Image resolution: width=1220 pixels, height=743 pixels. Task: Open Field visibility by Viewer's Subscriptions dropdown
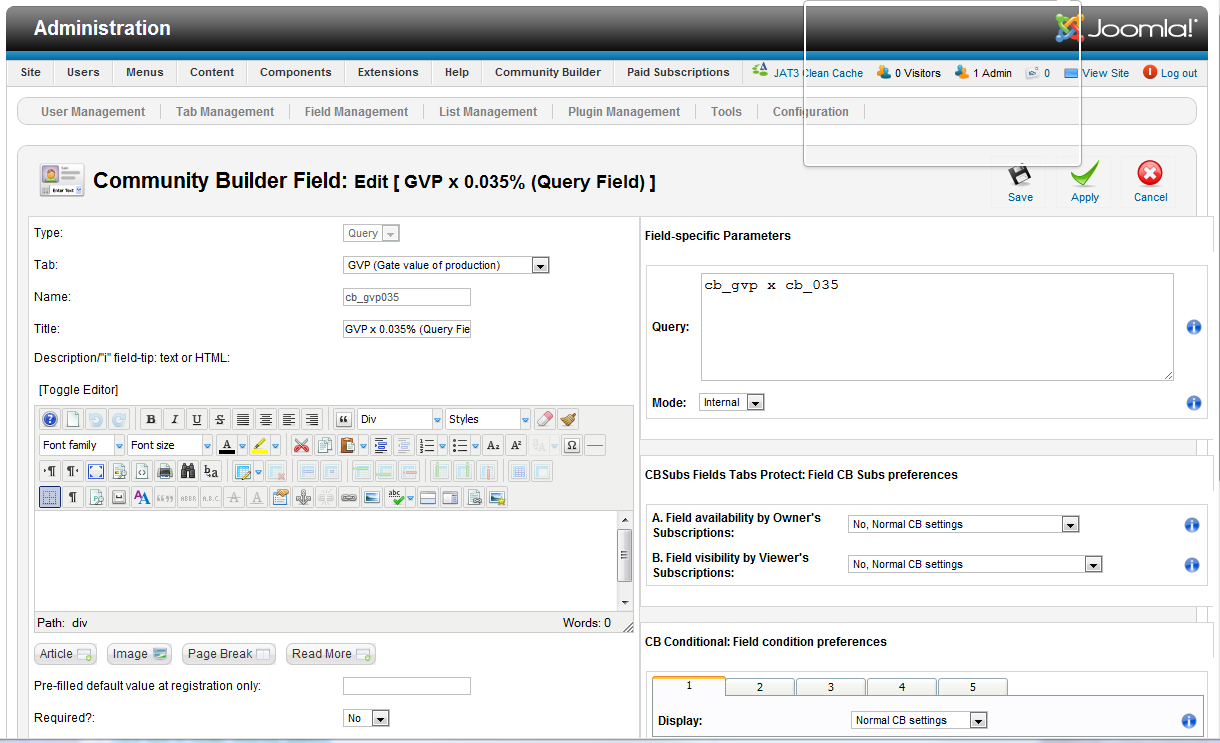pyautogui.click(x=975, y=564)
